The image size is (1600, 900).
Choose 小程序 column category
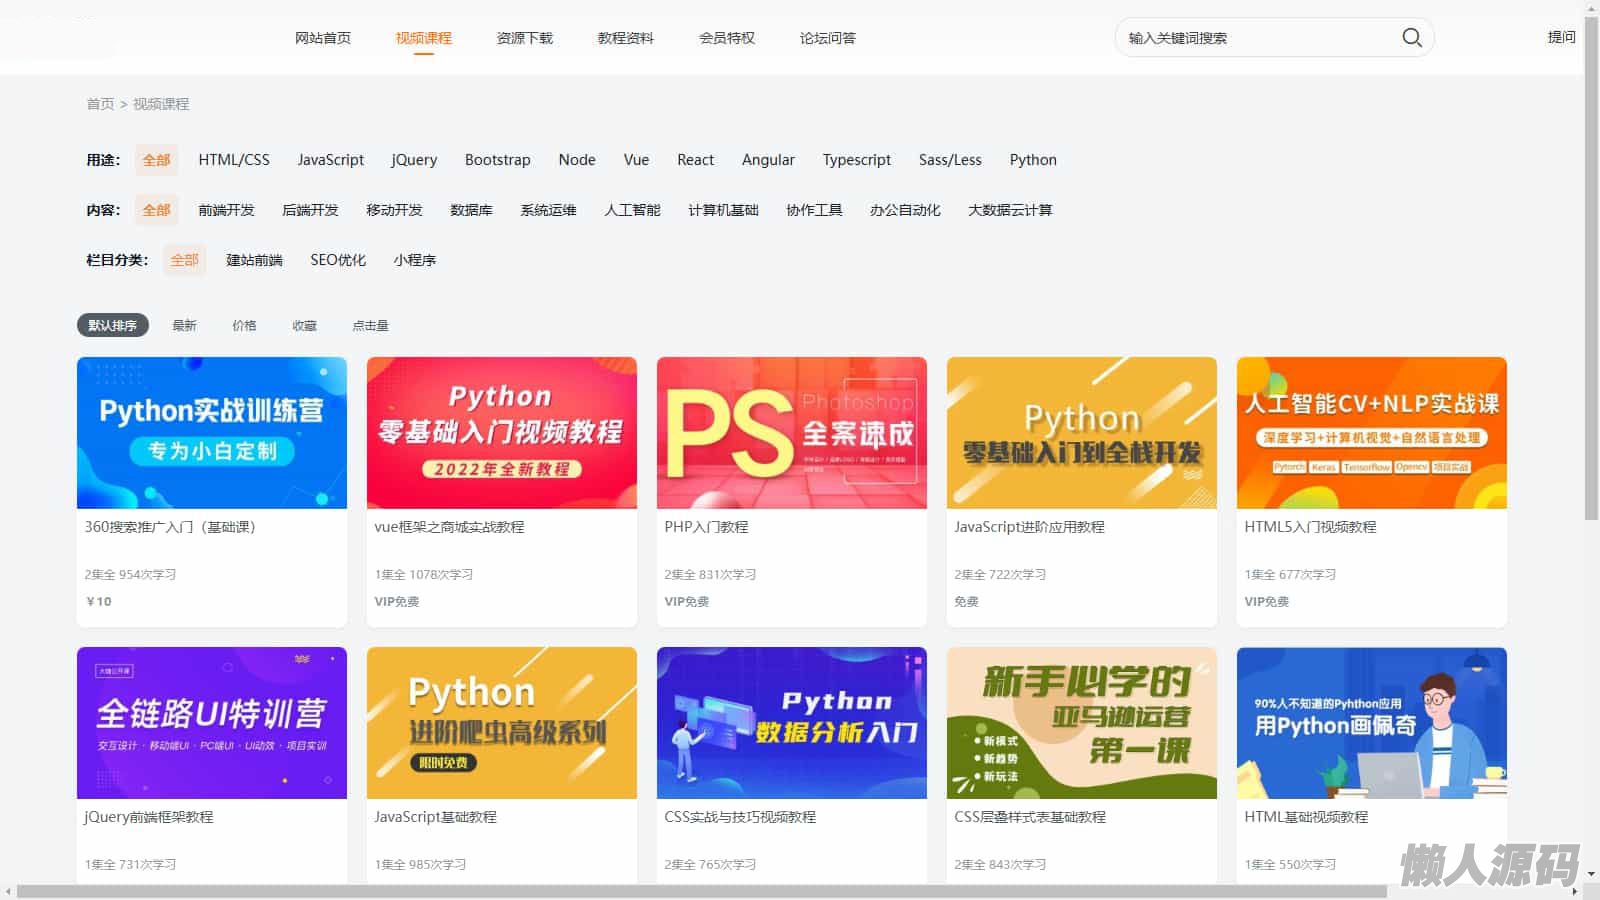[x=414, y=260]
